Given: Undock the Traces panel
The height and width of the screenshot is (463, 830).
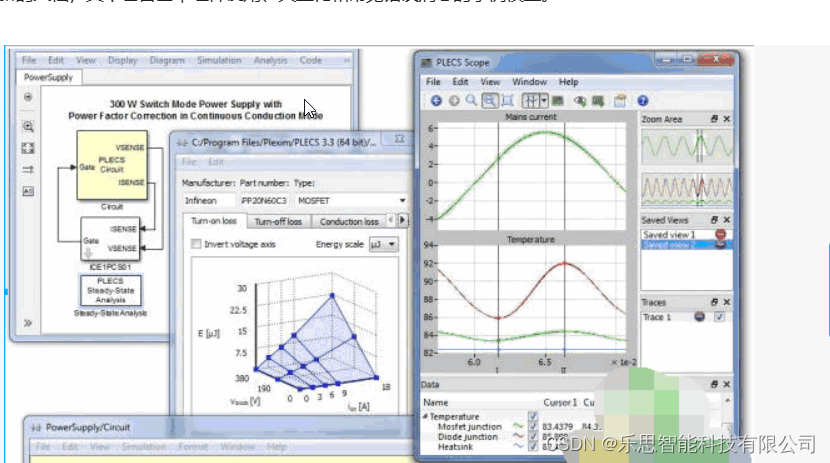Looking at the screenshot, I should pos(714,302).
